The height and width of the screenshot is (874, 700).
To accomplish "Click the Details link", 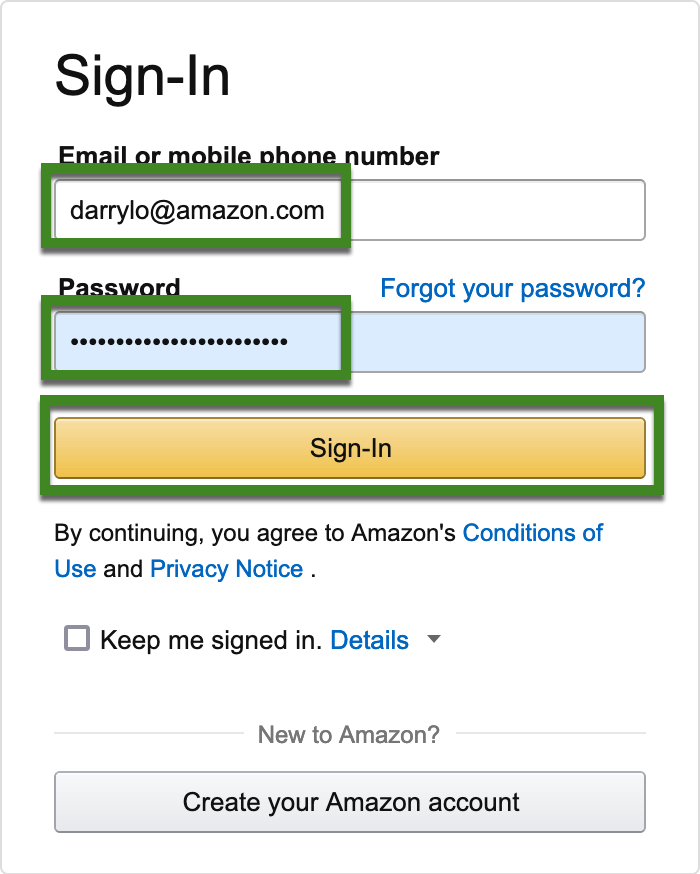I will coord(369,640).
